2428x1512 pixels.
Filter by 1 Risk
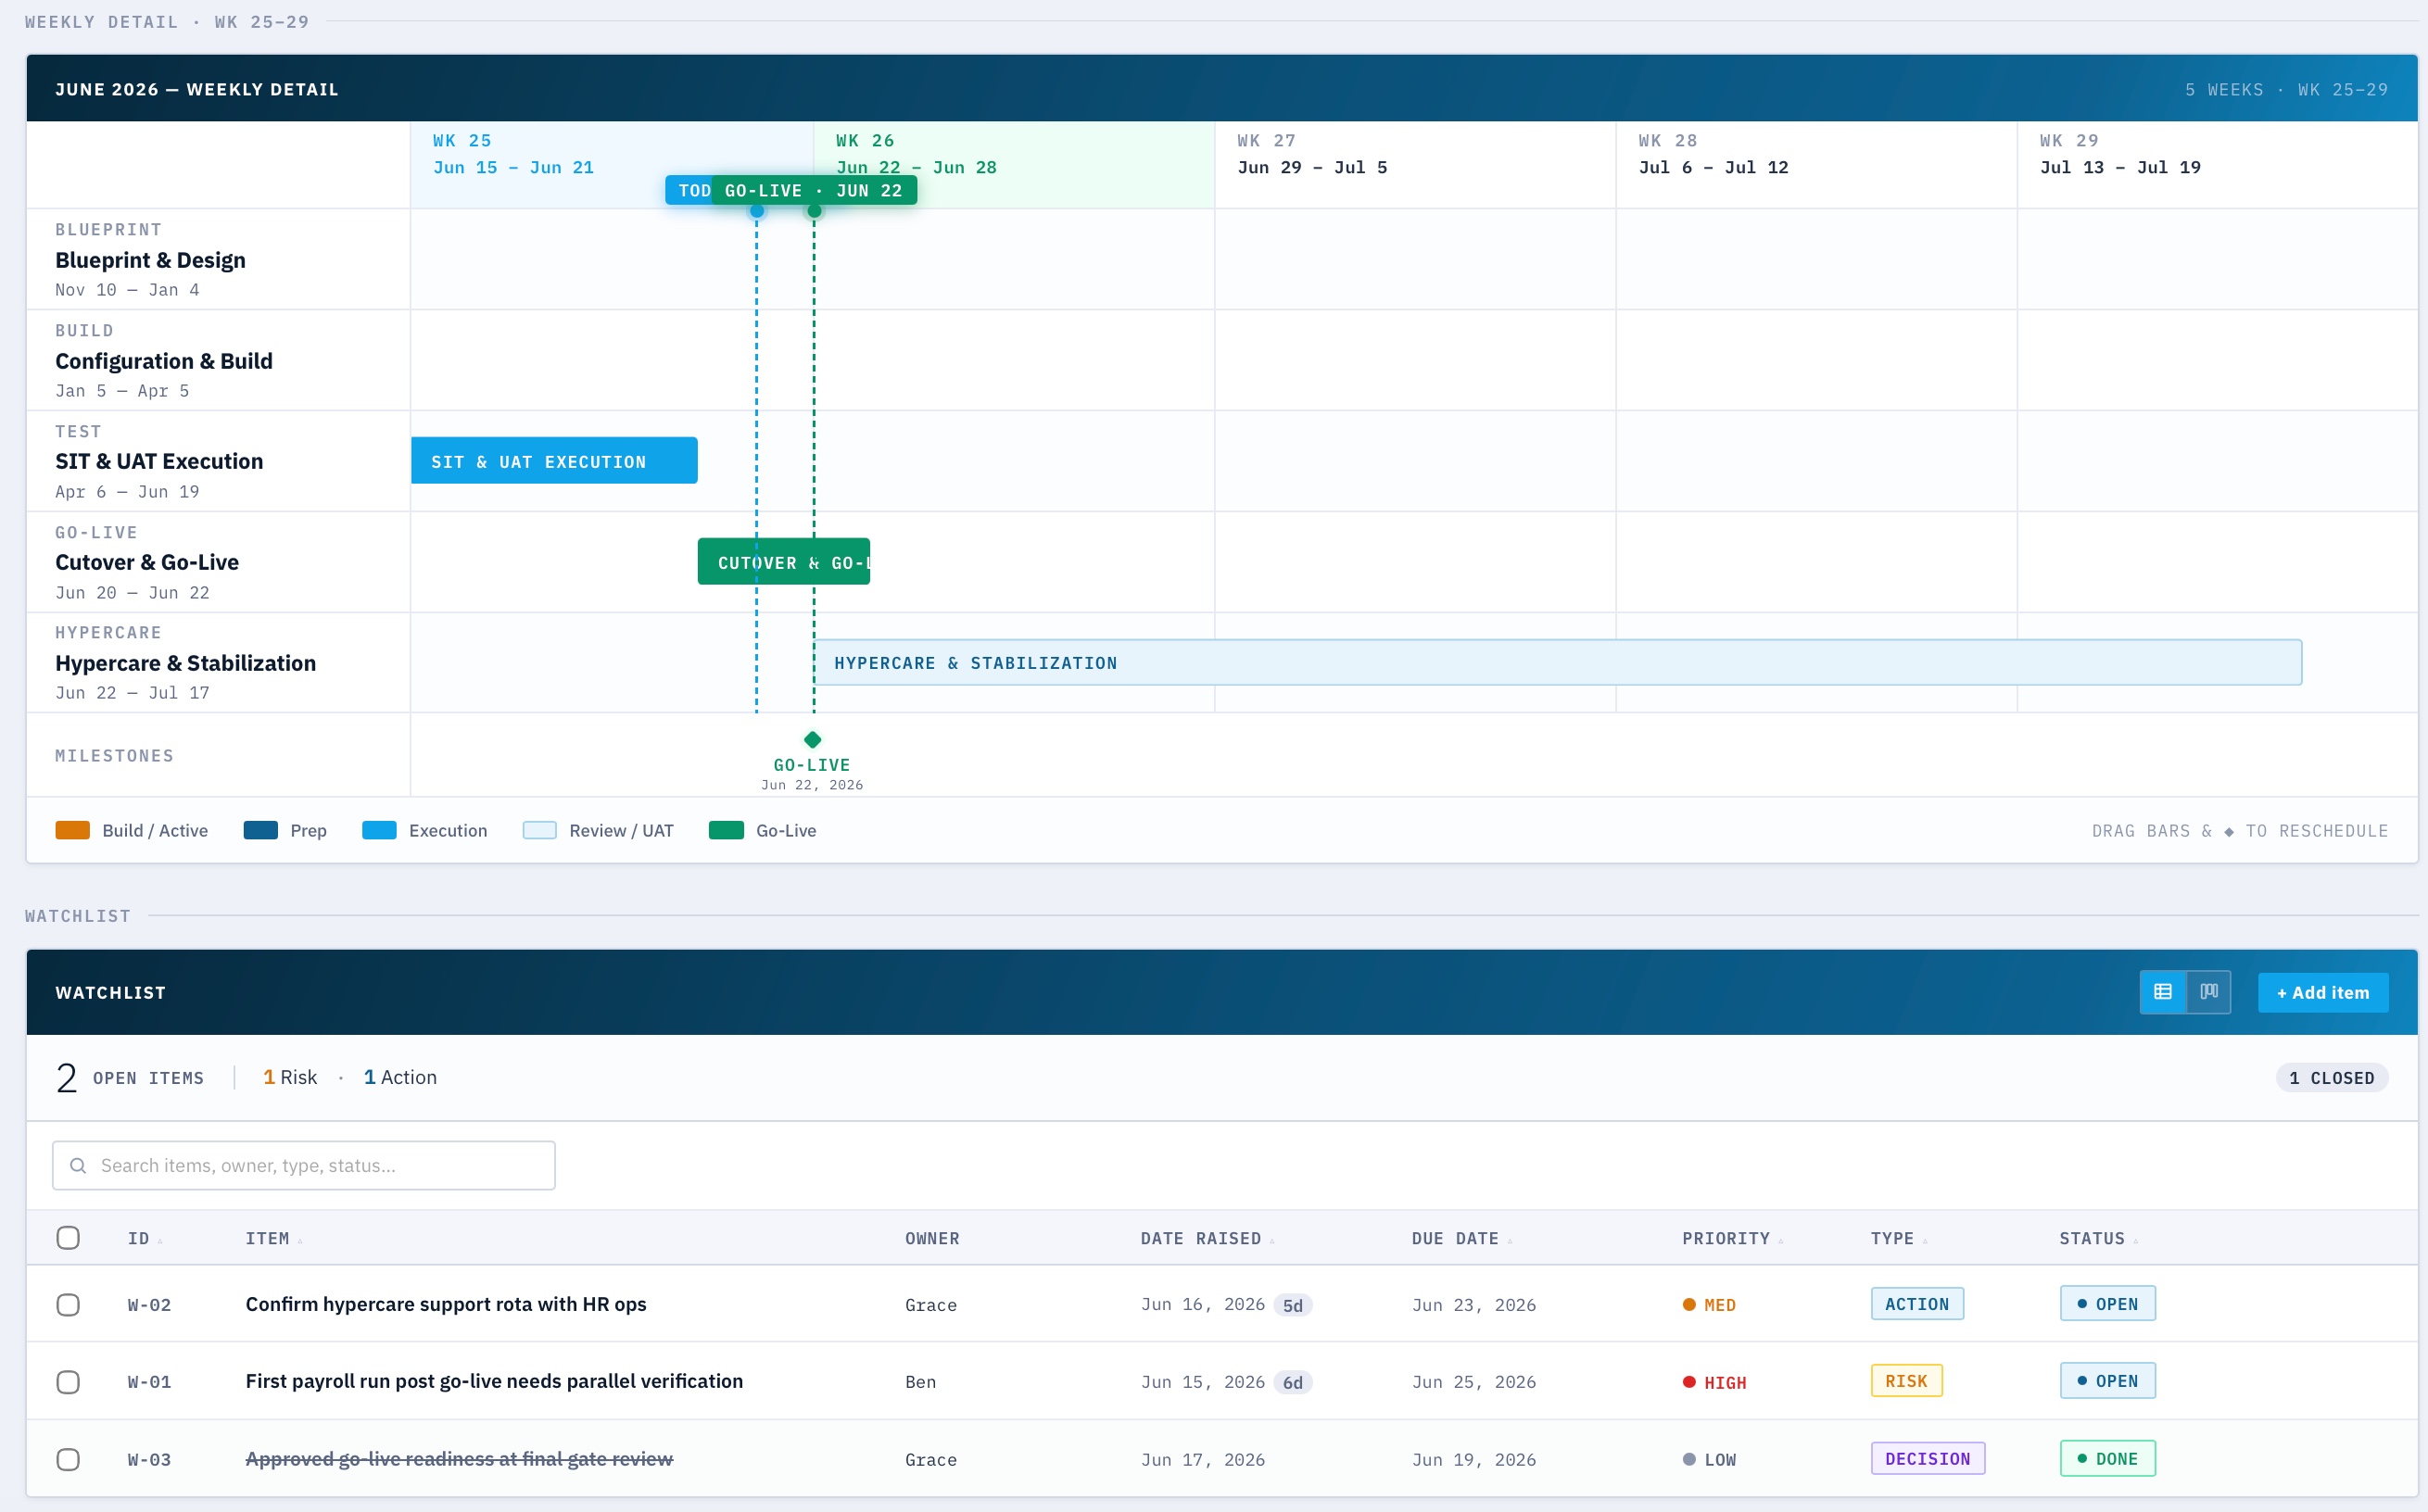point(290,1077)
